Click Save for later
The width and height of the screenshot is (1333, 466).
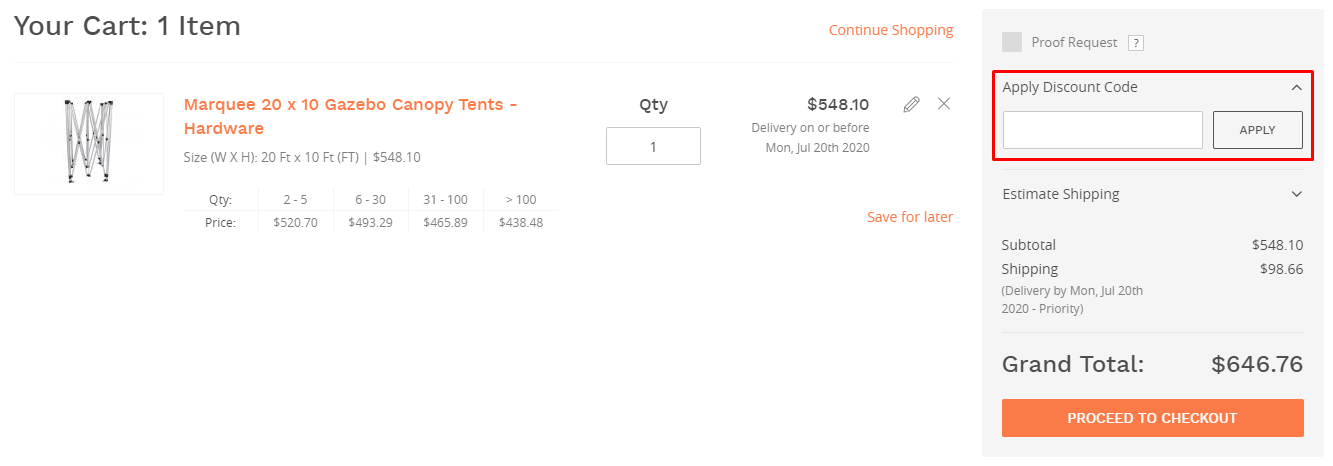click(909, 217)
